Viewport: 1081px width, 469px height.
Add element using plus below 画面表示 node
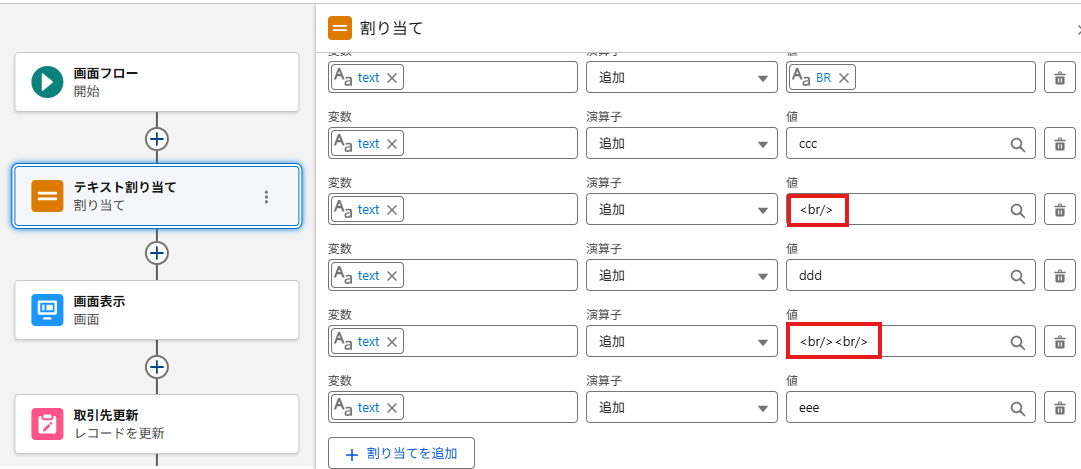[156, 367]
